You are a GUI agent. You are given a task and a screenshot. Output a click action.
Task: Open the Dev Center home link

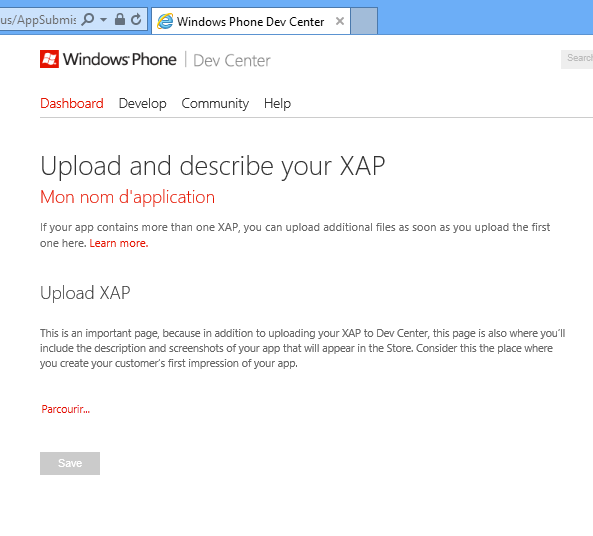coord(232,61)
